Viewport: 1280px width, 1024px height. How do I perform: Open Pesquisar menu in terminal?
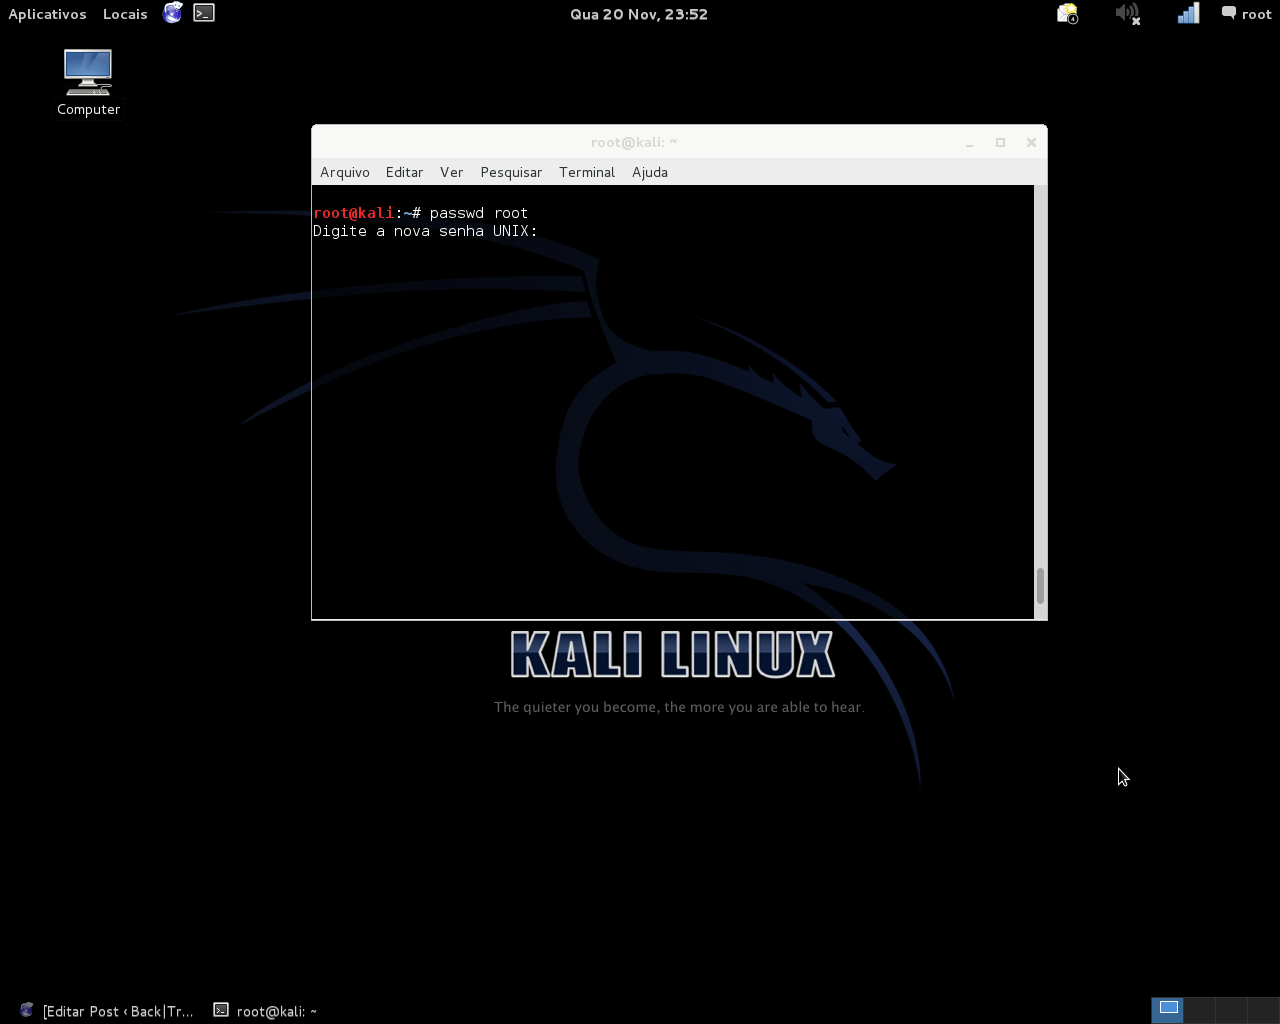[x=511, y=172]
